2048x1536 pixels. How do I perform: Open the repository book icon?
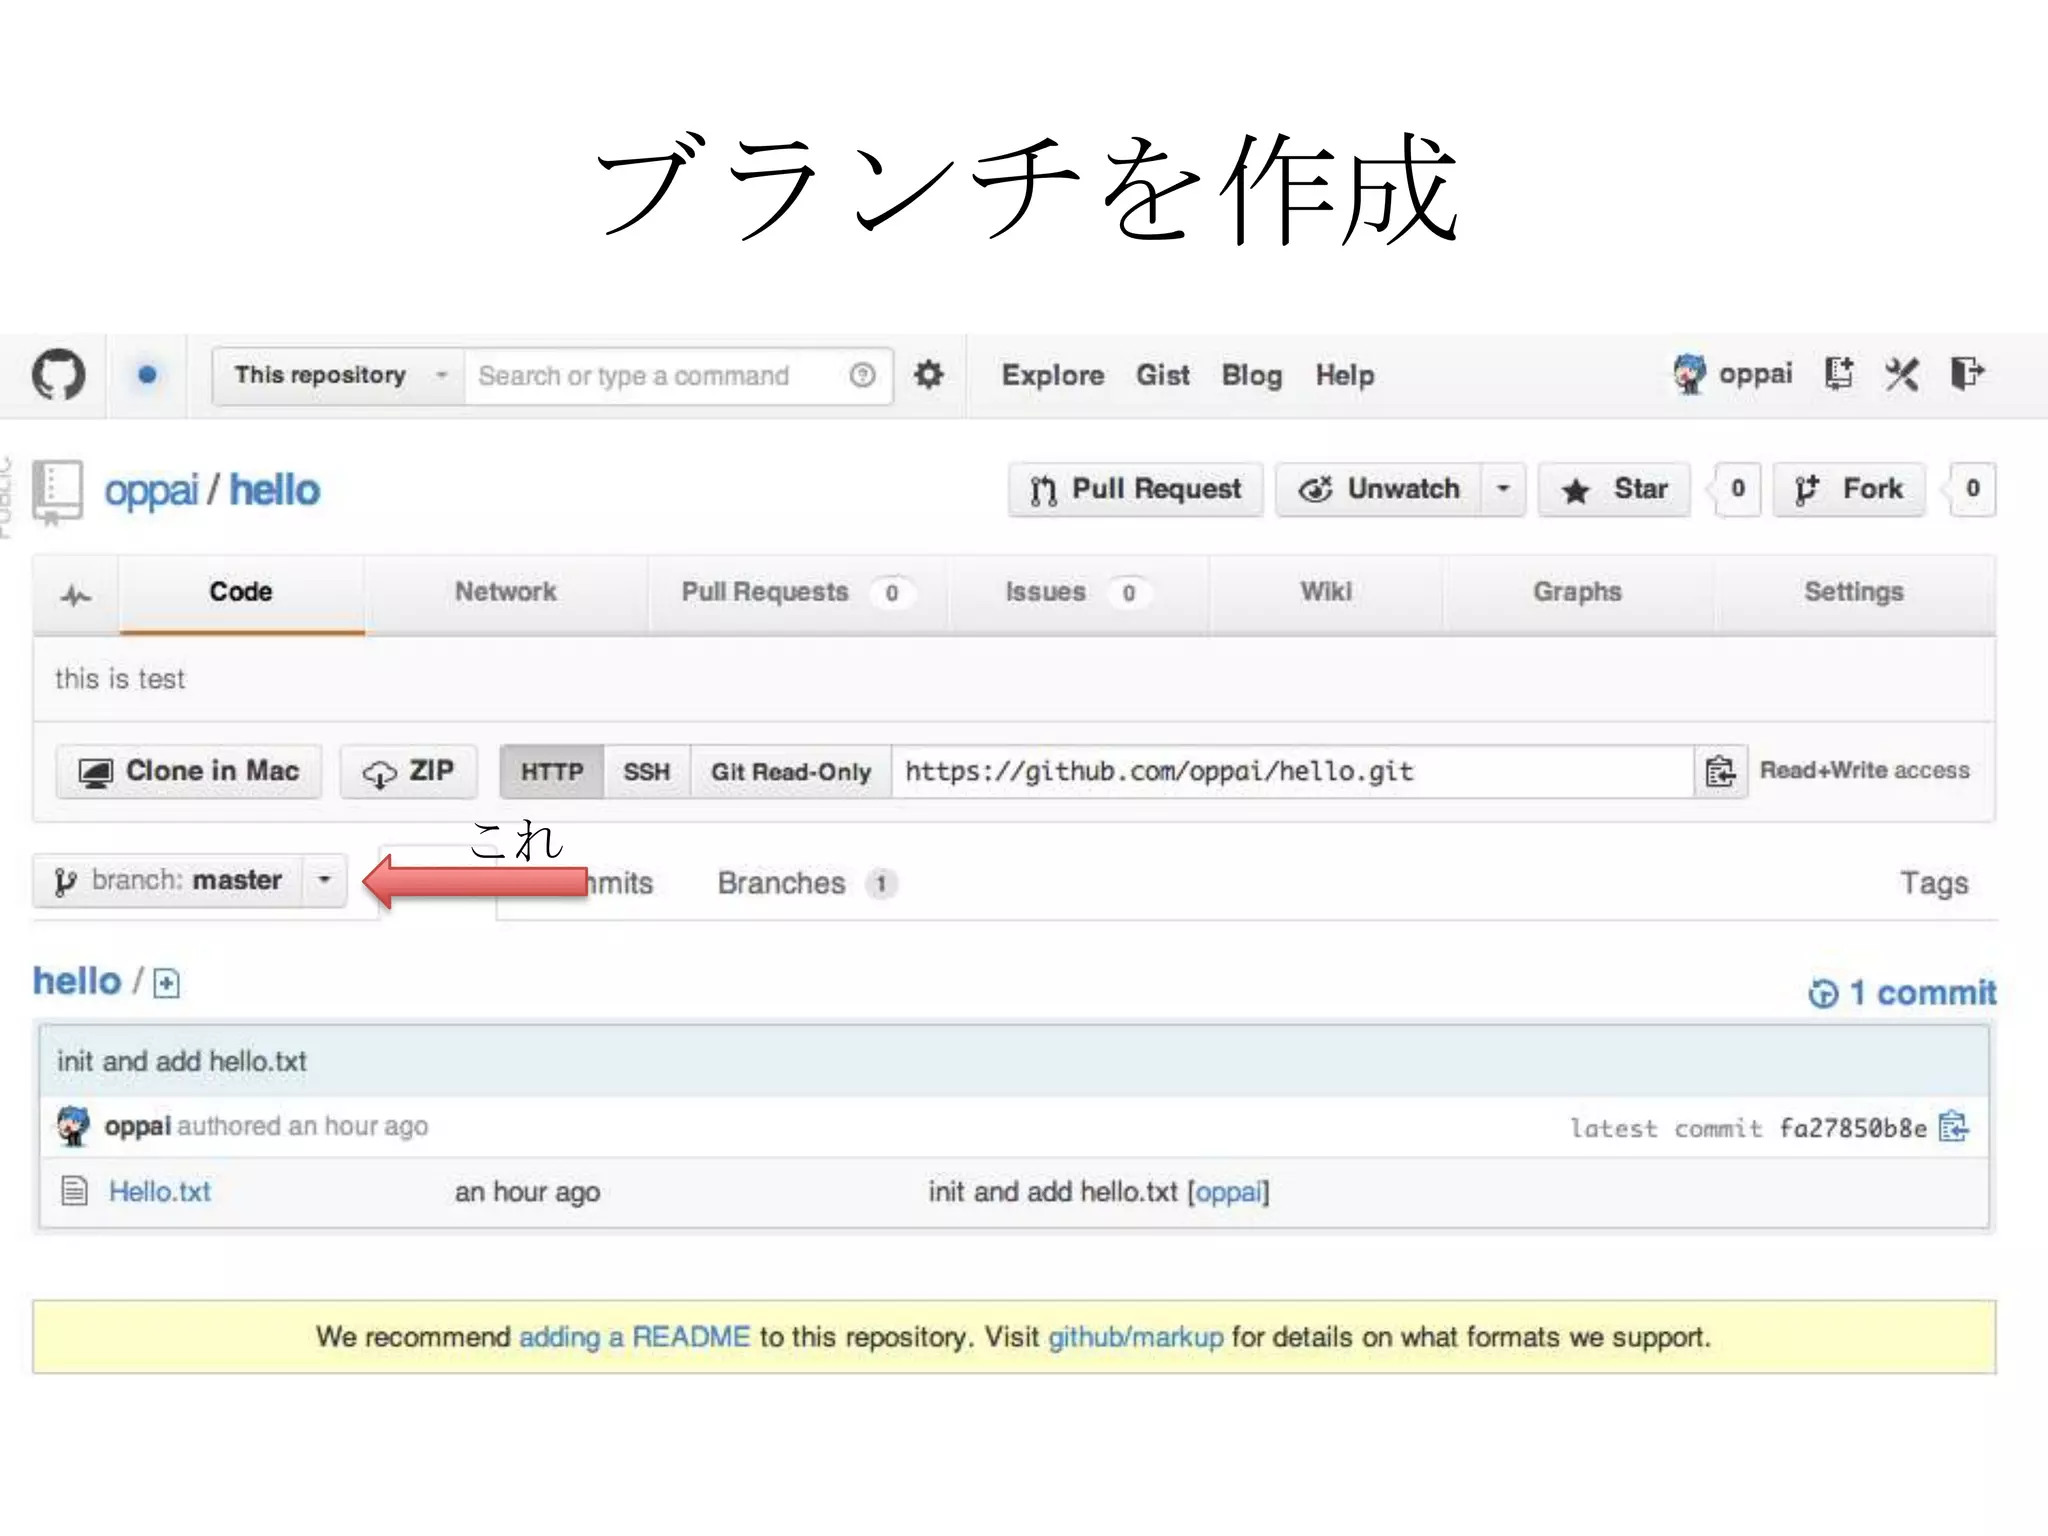point(57,491)
